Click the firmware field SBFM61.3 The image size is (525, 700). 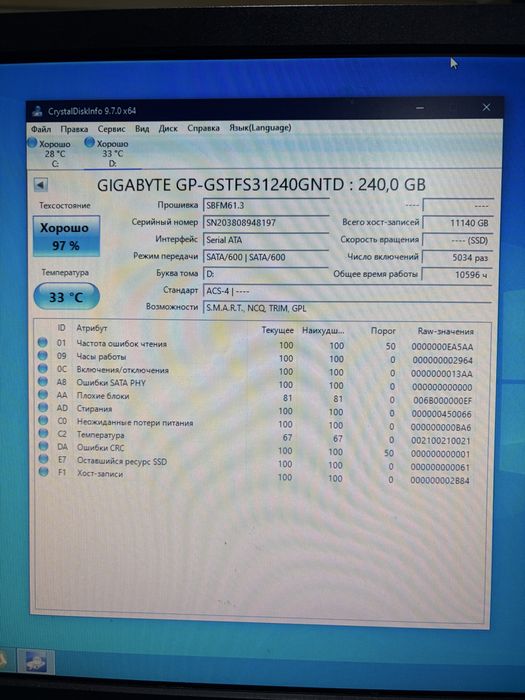coord(266,206)
